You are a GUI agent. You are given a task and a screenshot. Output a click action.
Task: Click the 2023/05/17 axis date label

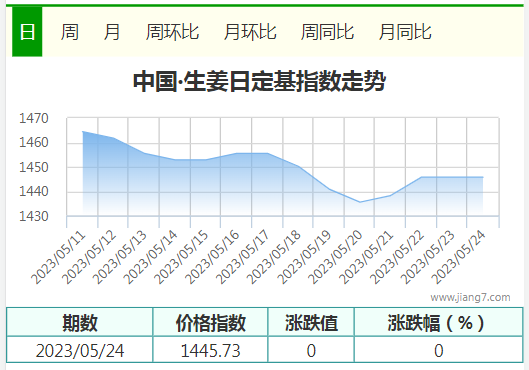(242, 257)
